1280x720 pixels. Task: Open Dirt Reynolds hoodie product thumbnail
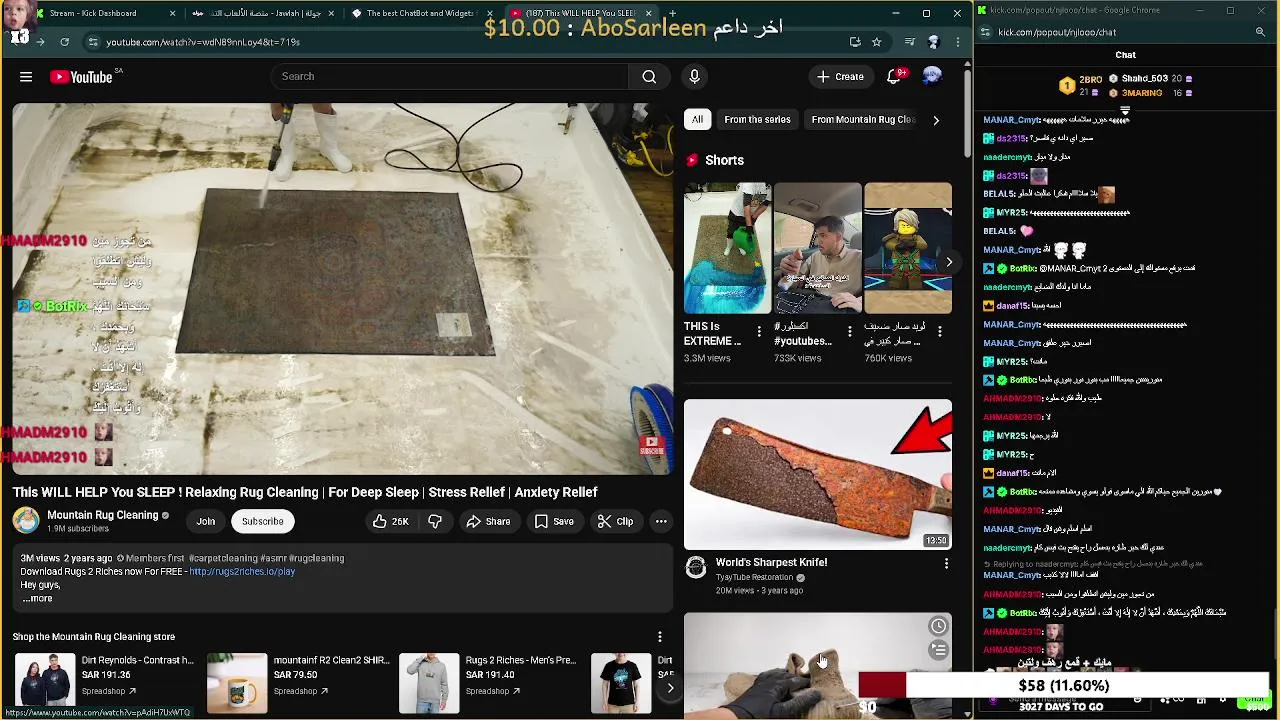pyautogui.click(x=45, y=683)
